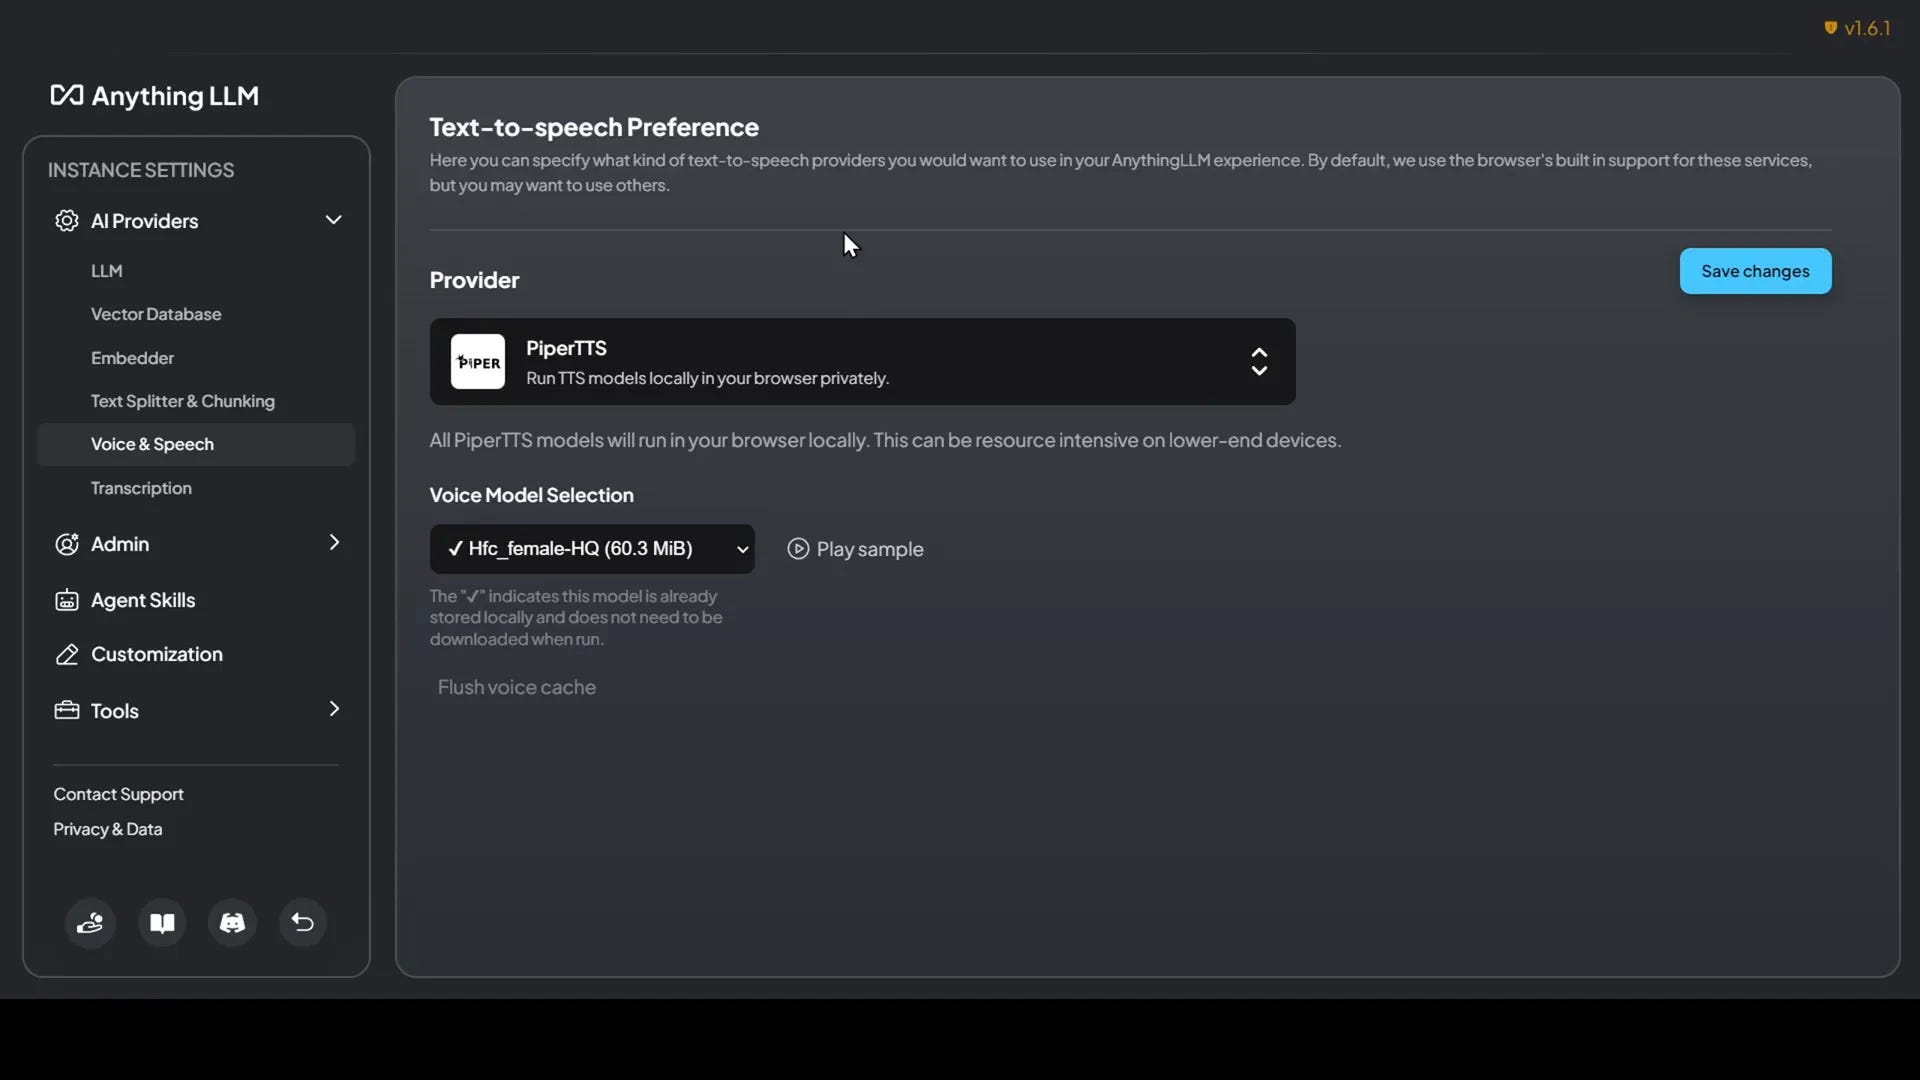
Task: Click Save changes
Action: (1755, 271)
